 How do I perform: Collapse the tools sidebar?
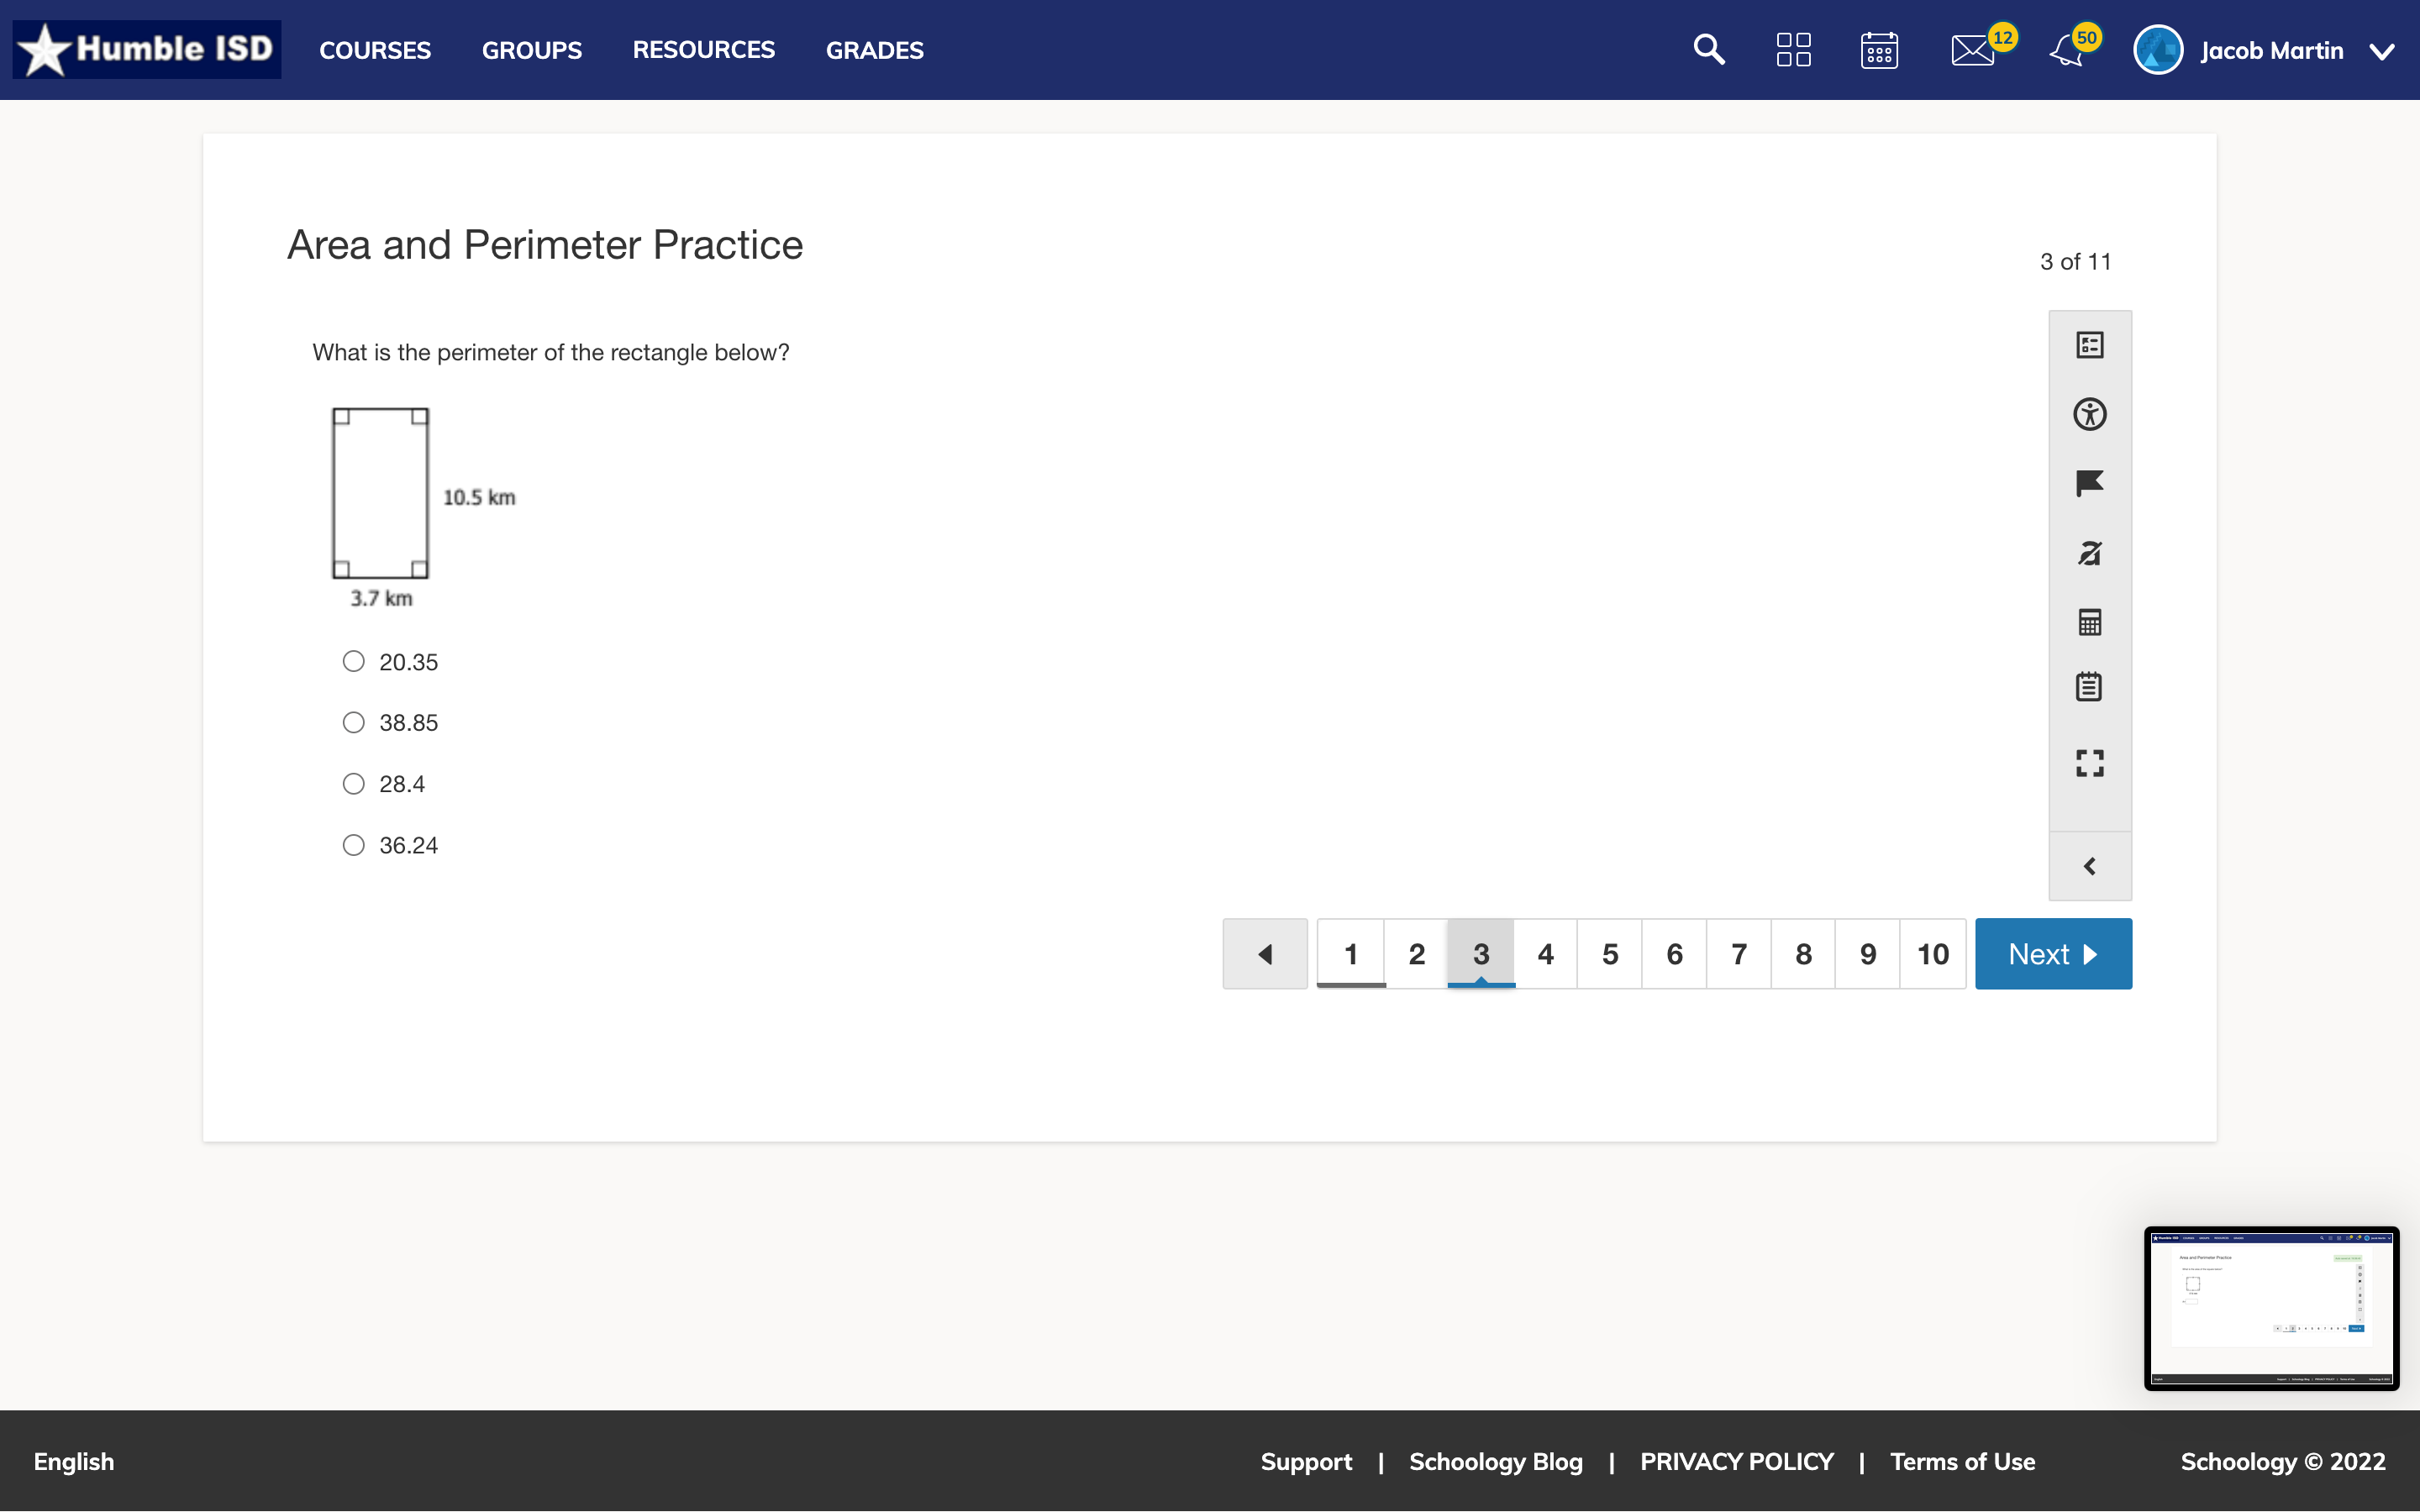point(2090,865)
